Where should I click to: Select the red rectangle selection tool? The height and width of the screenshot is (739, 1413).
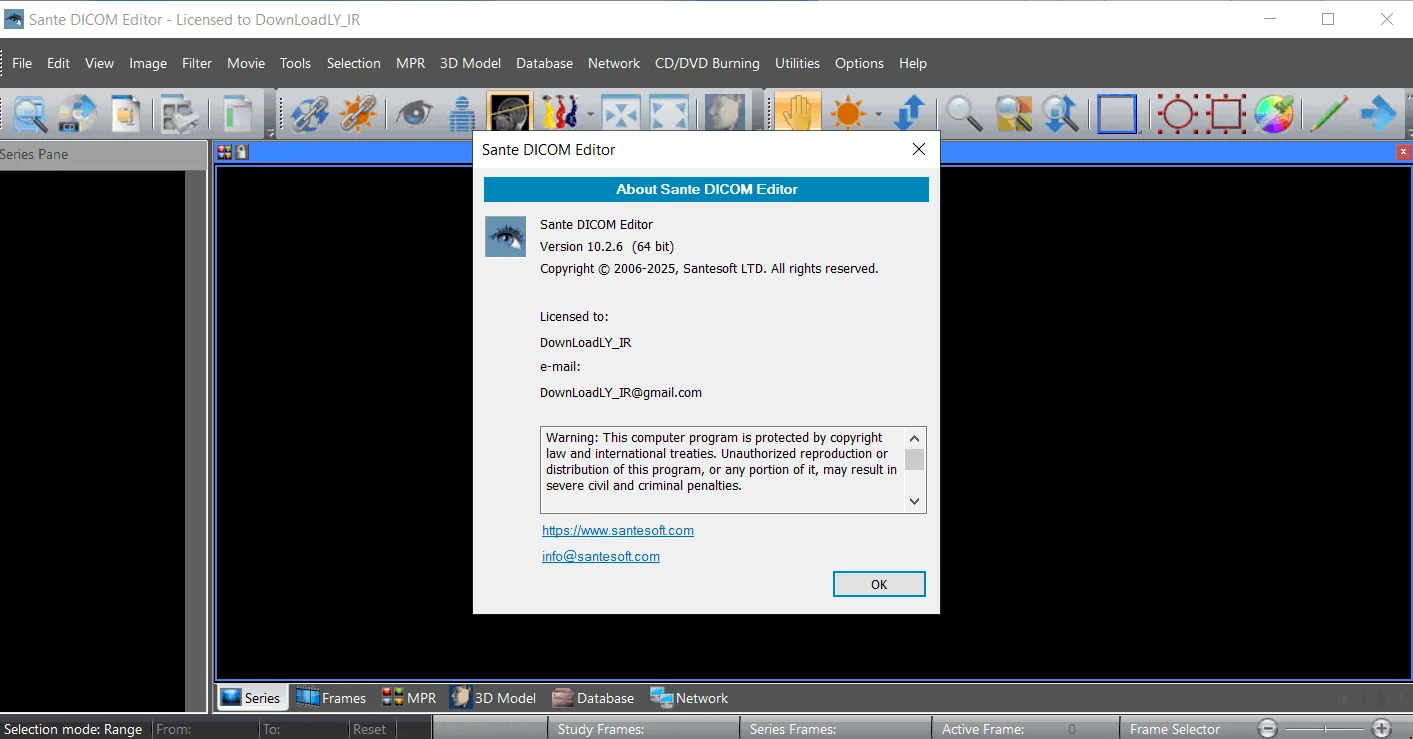[1226, 113]
